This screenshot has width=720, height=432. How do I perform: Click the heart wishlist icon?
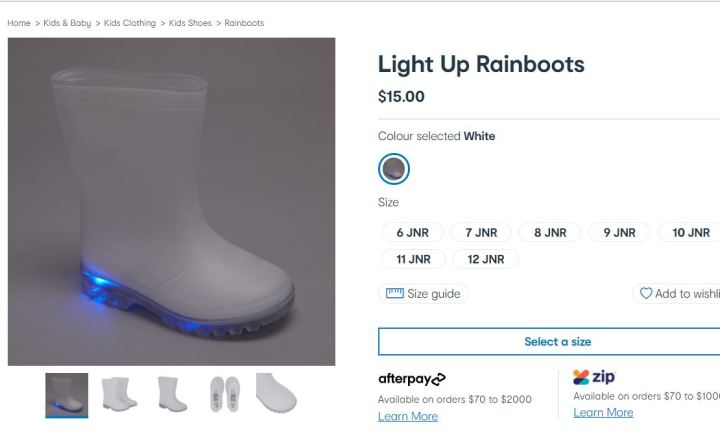click(x=646, y=293)
